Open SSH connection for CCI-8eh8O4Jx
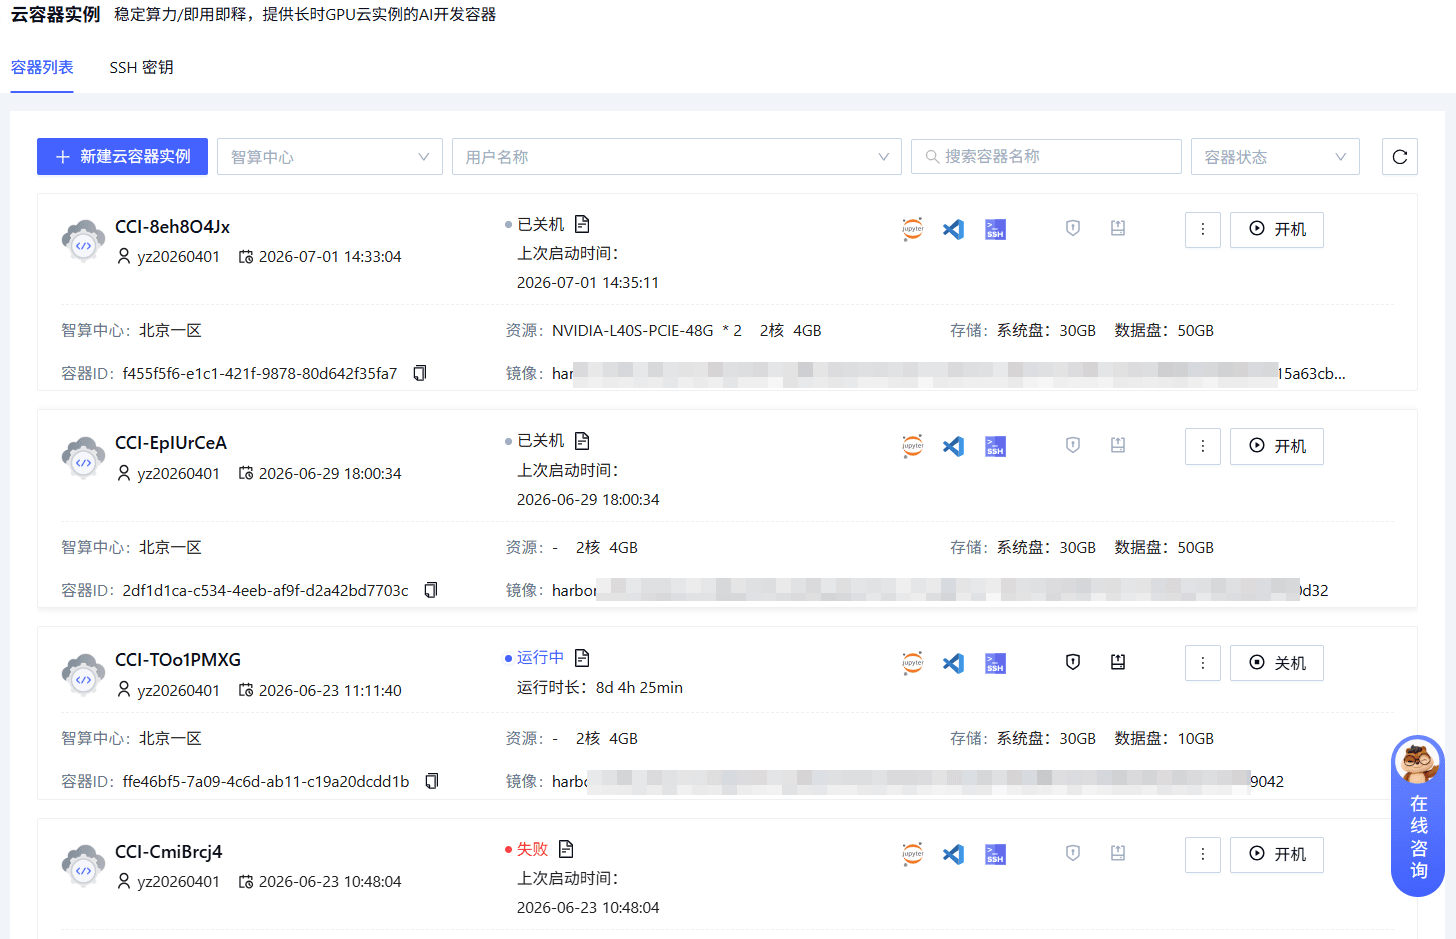 tap(995, 229)
